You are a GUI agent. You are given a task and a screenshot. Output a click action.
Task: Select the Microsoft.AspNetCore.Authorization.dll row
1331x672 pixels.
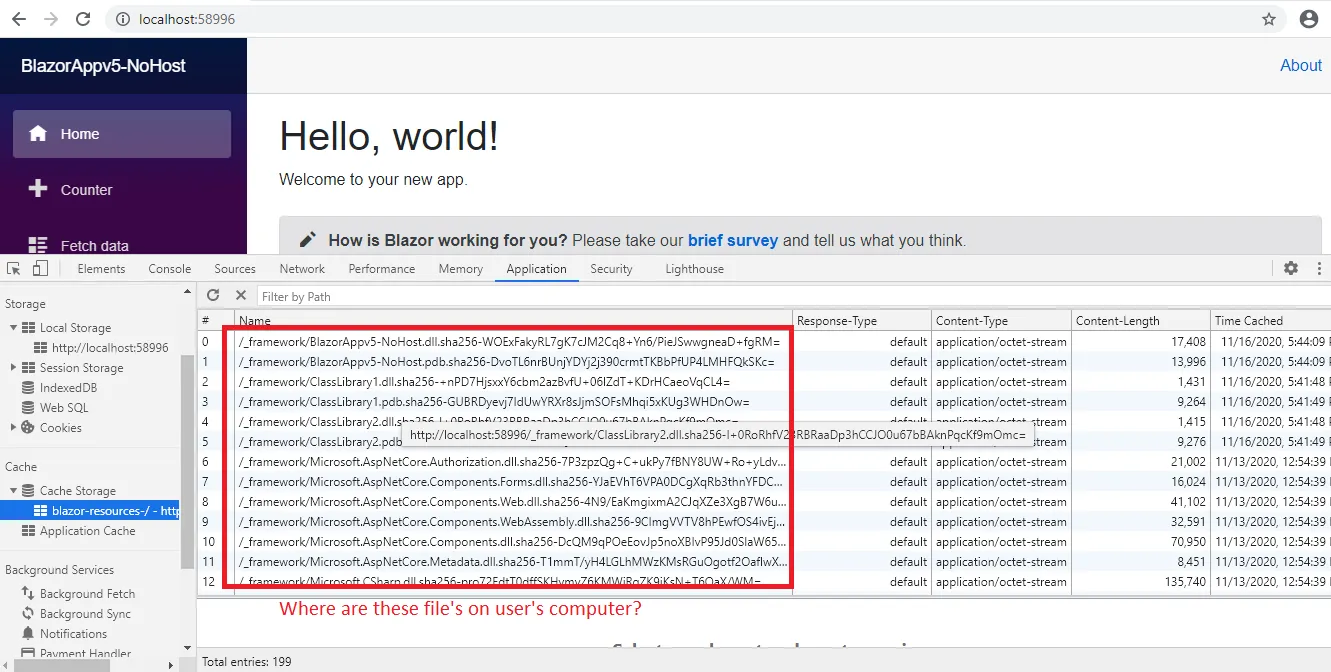coord(764,462)
